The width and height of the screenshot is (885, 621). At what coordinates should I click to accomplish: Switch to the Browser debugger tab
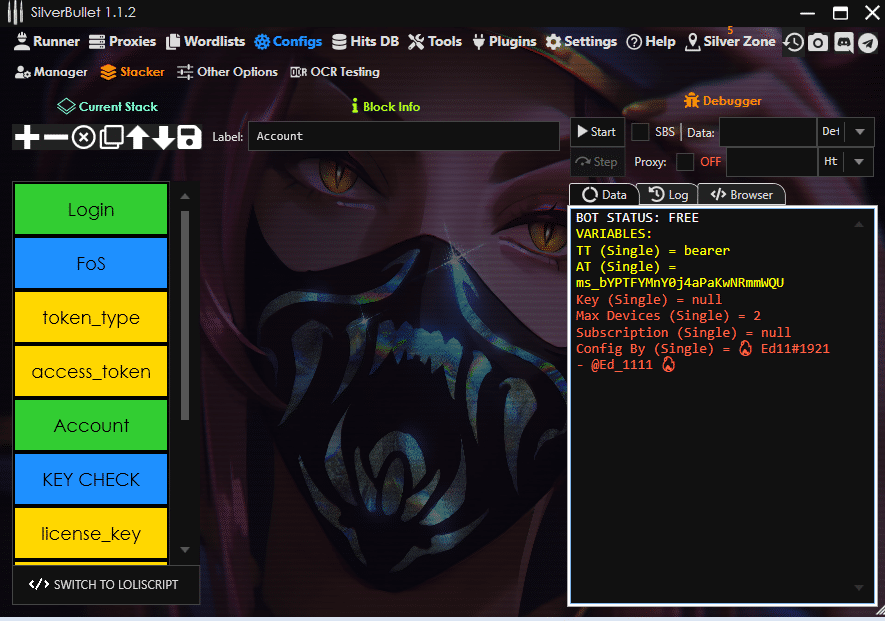click(742, 195)
